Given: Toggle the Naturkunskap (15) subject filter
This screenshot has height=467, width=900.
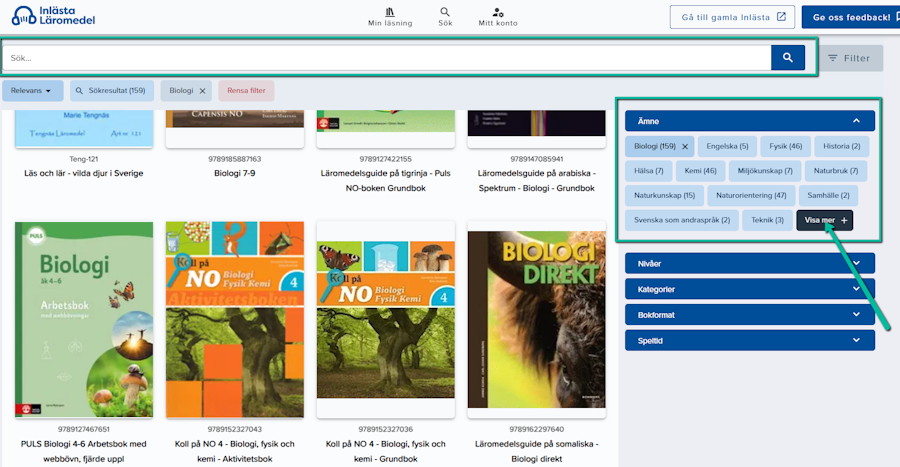Looking at the screenshot, I should [664, 196].
